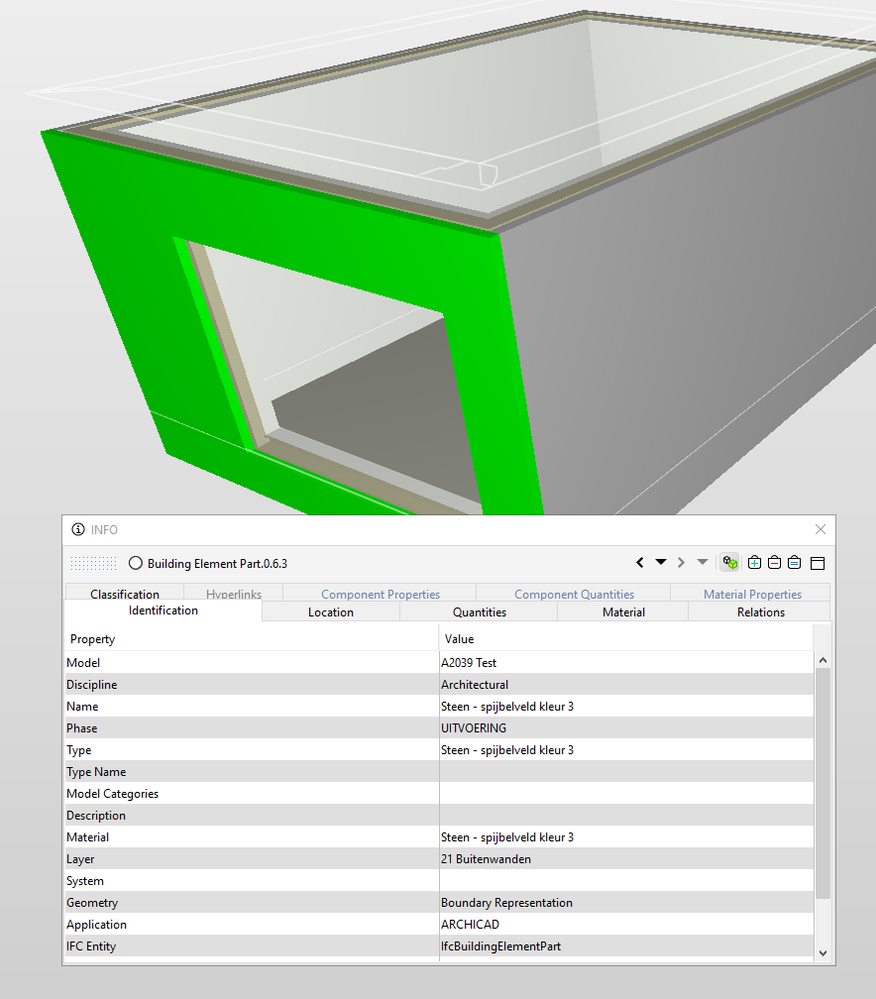
Task: Click the selection basket list icon
Action: (795, 562)
